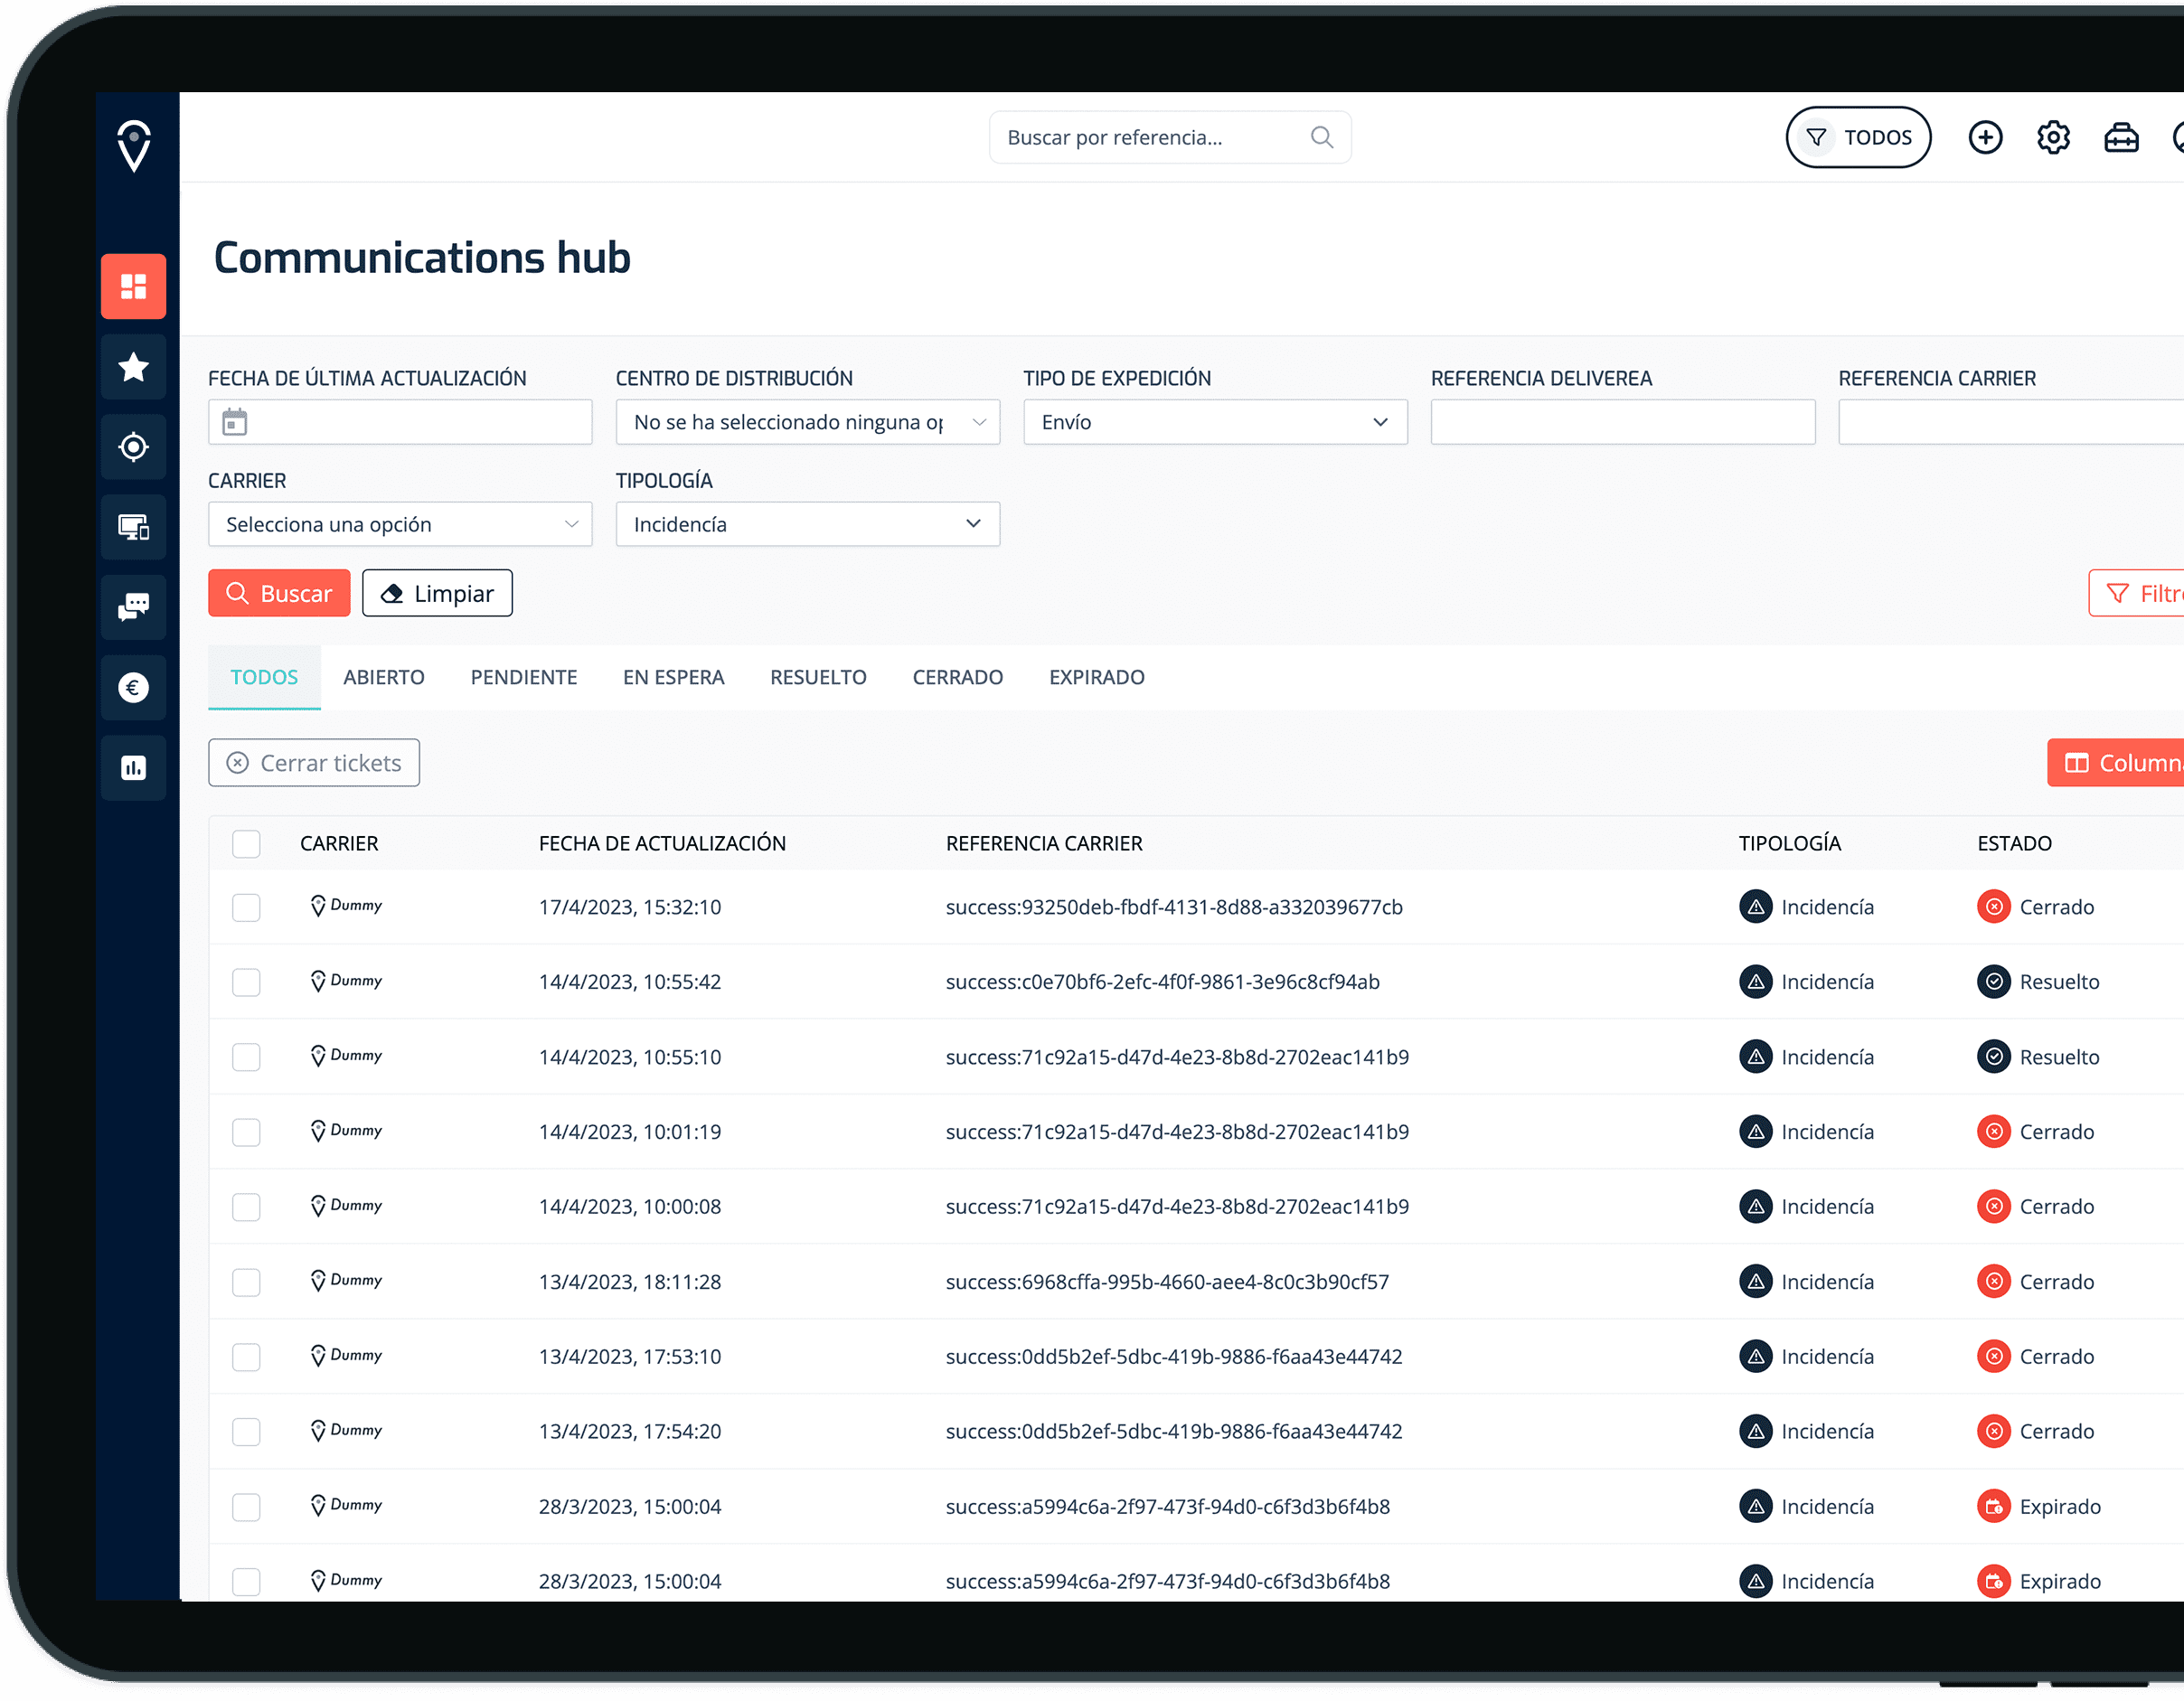The width and height of the screenshot is (2184, 1701).
Task: Open the settings gear icon
Action: [x=2053, y=137]
